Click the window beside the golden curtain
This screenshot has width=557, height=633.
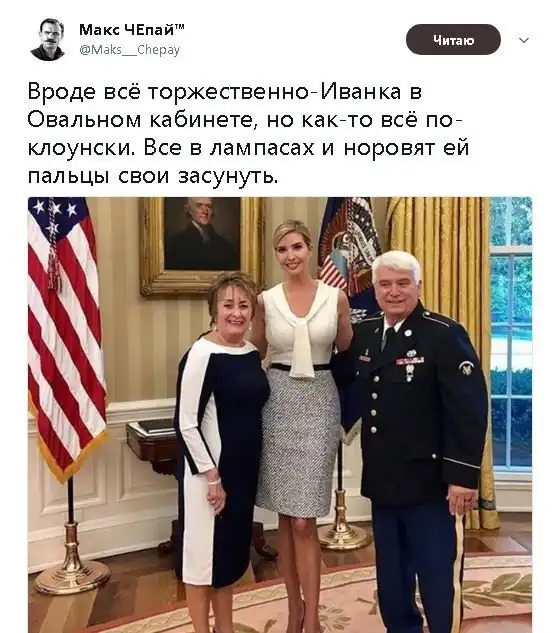(x=511, y=335)
